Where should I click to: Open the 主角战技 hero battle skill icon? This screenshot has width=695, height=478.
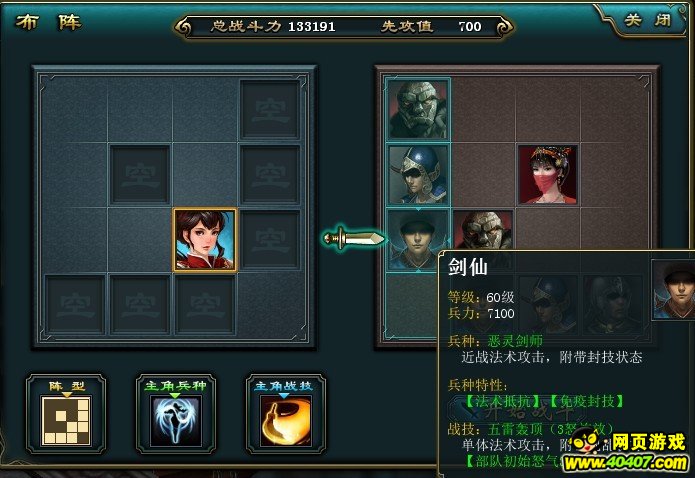point(286,421)
